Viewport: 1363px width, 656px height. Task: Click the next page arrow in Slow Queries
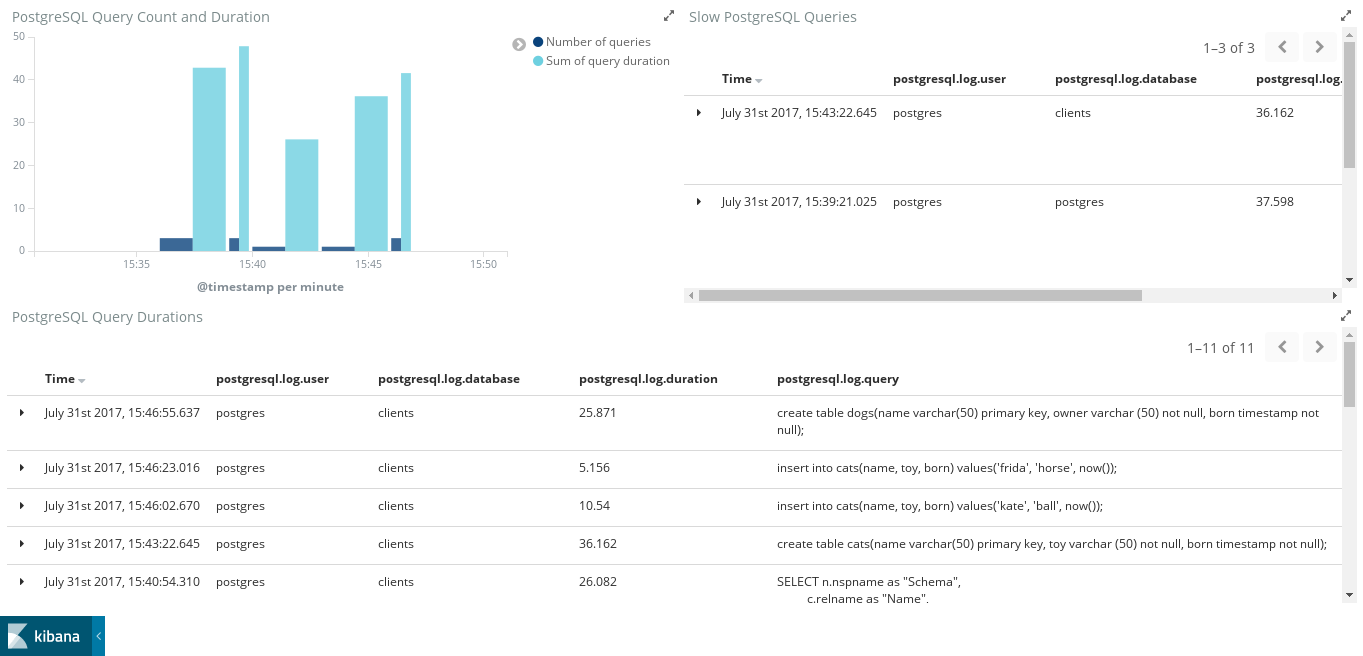coord(1318,46)
